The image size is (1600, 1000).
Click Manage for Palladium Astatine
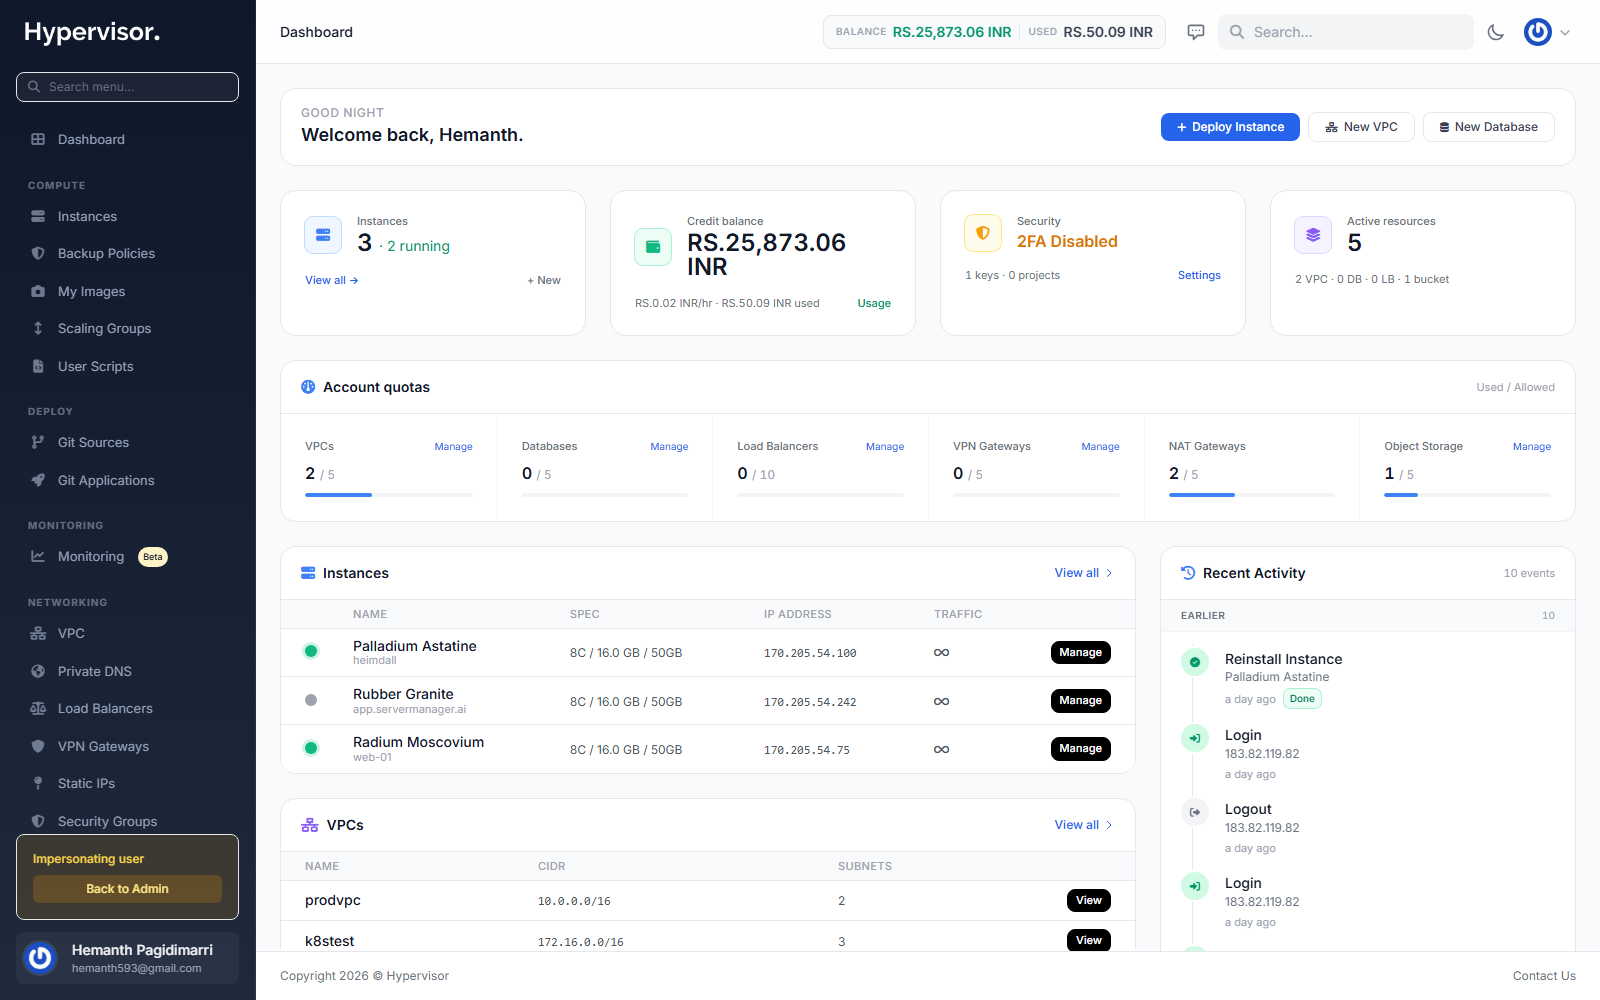(x=1080, y=653)
